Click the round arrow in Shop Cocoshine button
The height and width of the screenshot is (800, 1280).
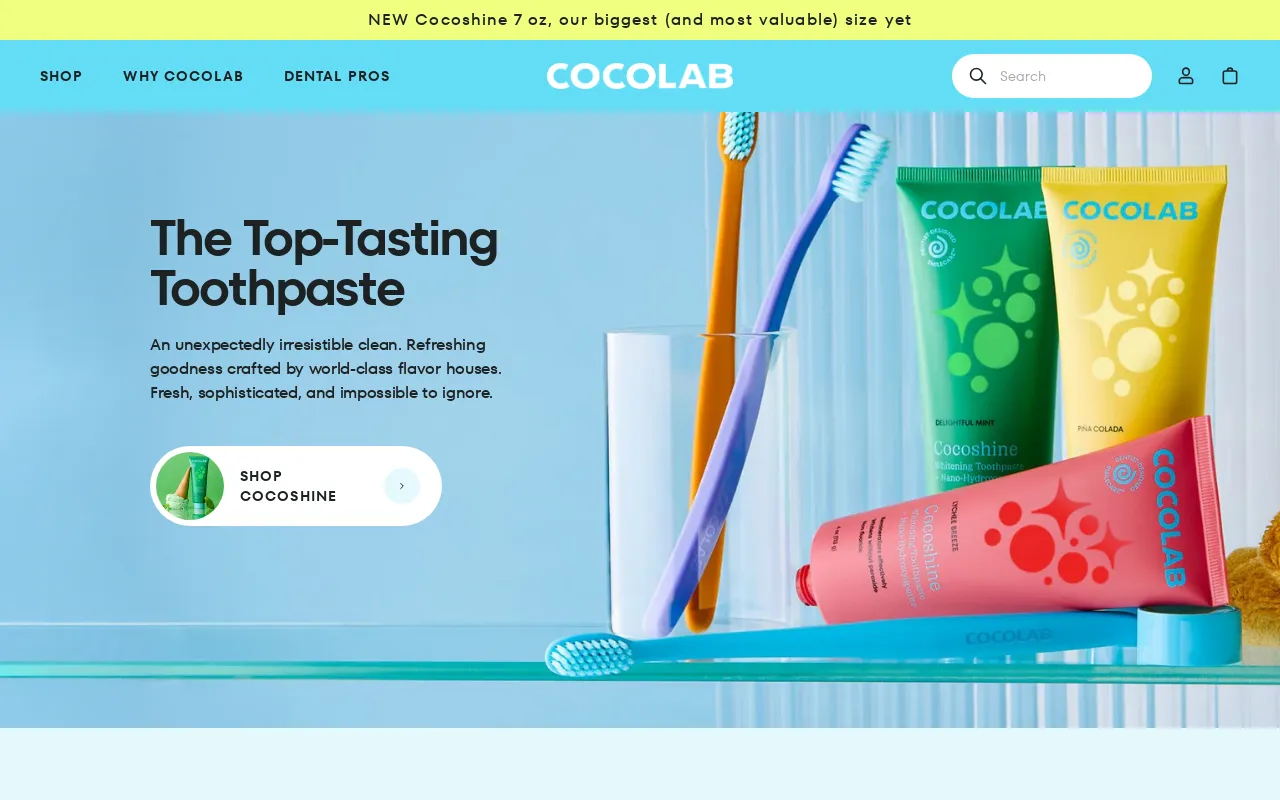coord(402,486)
